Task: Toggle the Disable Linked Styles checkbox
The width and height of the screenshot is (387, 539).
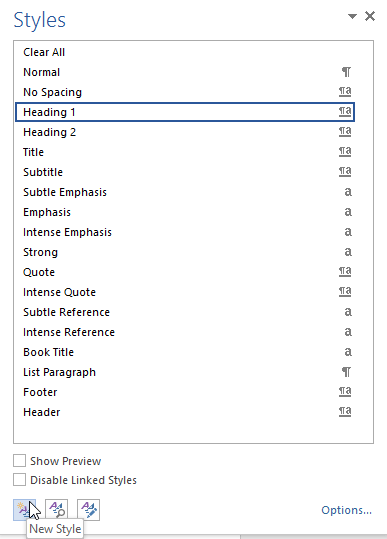Action: click(x=20, y=480)
